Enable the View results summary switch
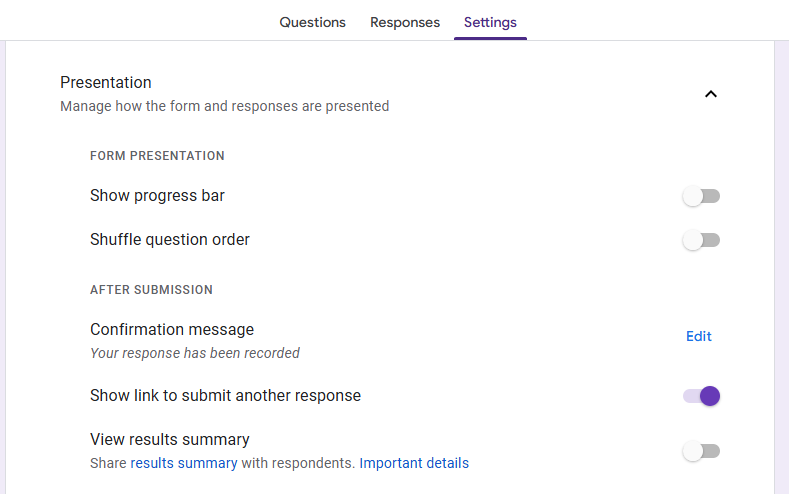Image resolution: width=789 pixels, height=494 pixels. point(701,451)
